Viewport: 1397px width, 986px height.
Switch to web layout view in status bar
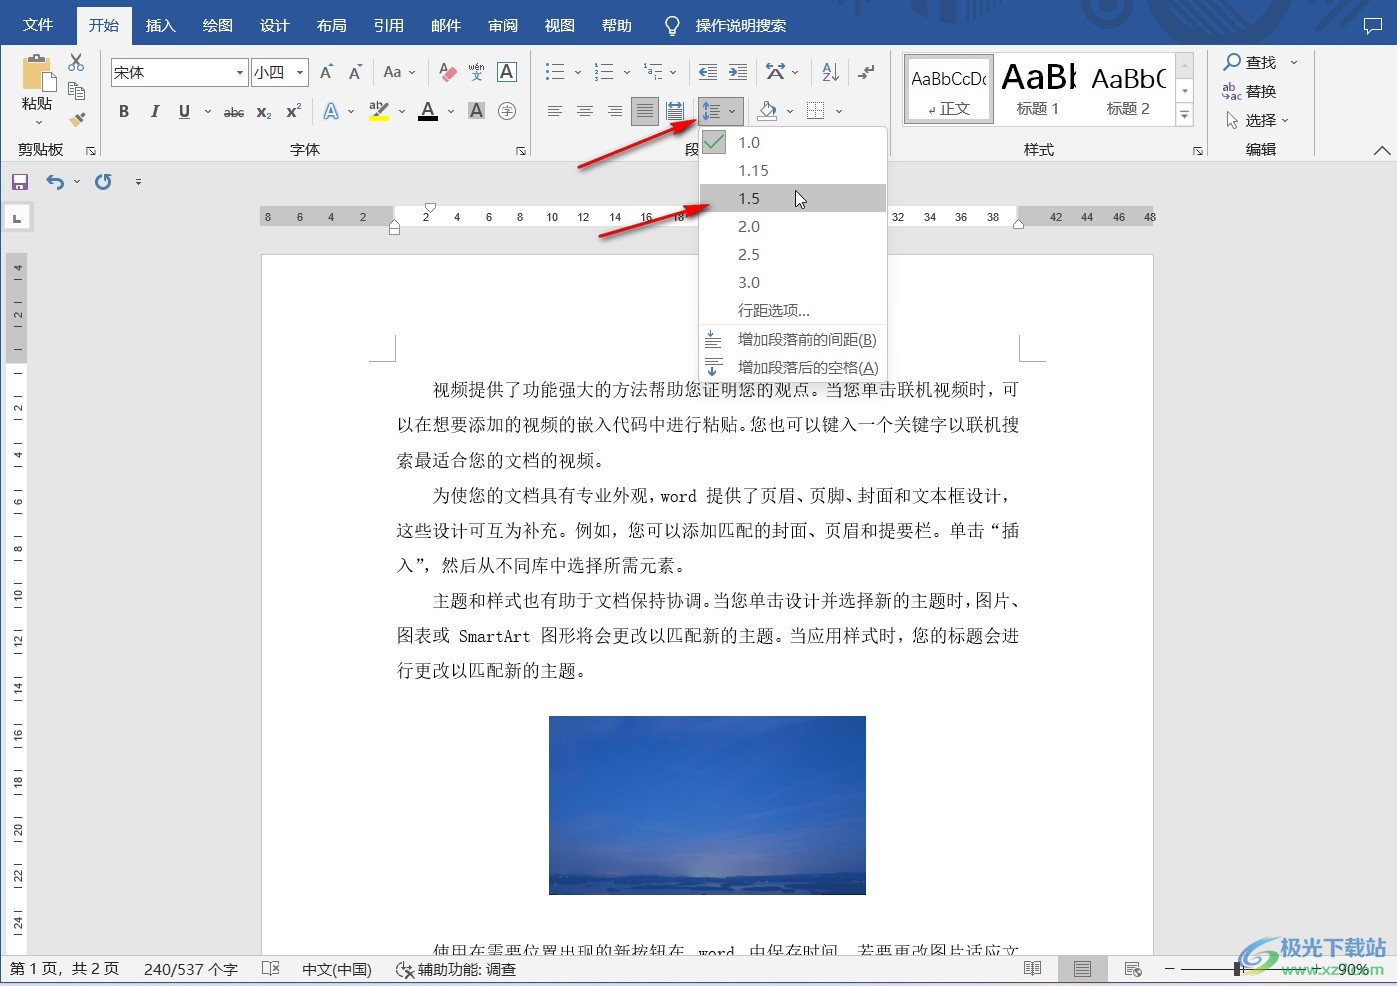tap(1133, 969)
